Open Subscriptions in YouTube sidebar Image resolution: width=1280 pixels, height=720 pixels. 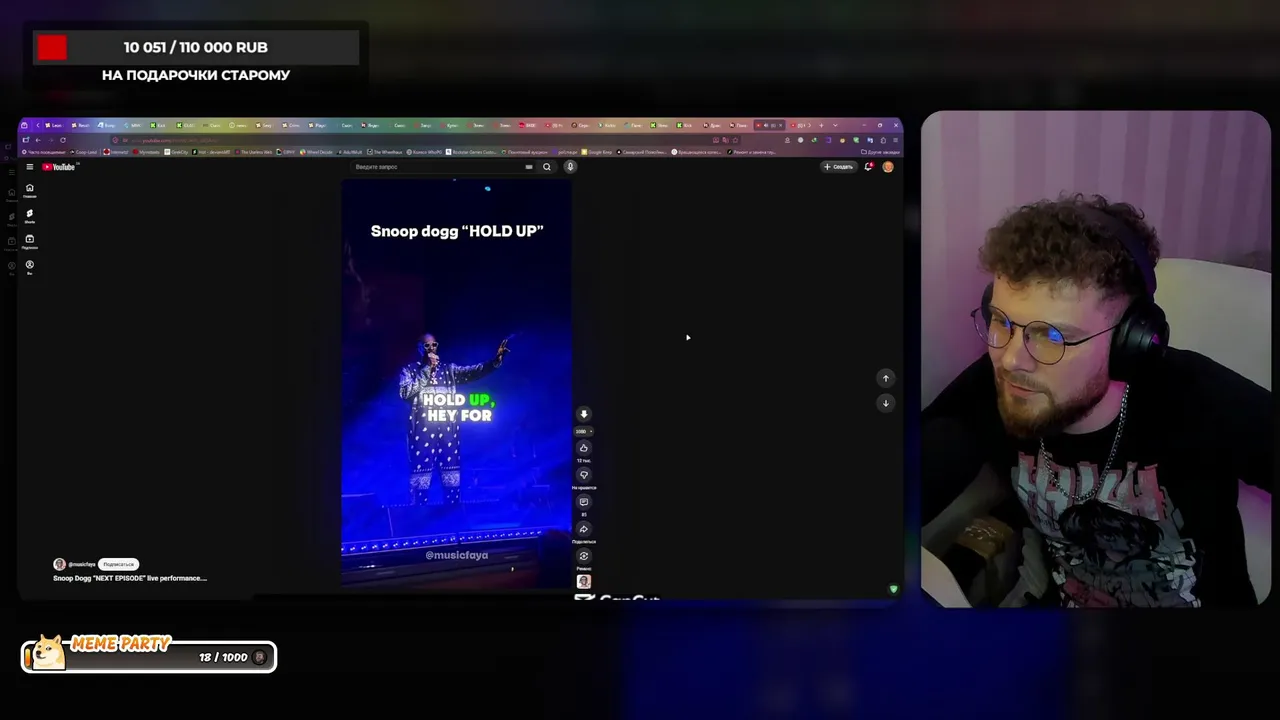click(30, 241)
